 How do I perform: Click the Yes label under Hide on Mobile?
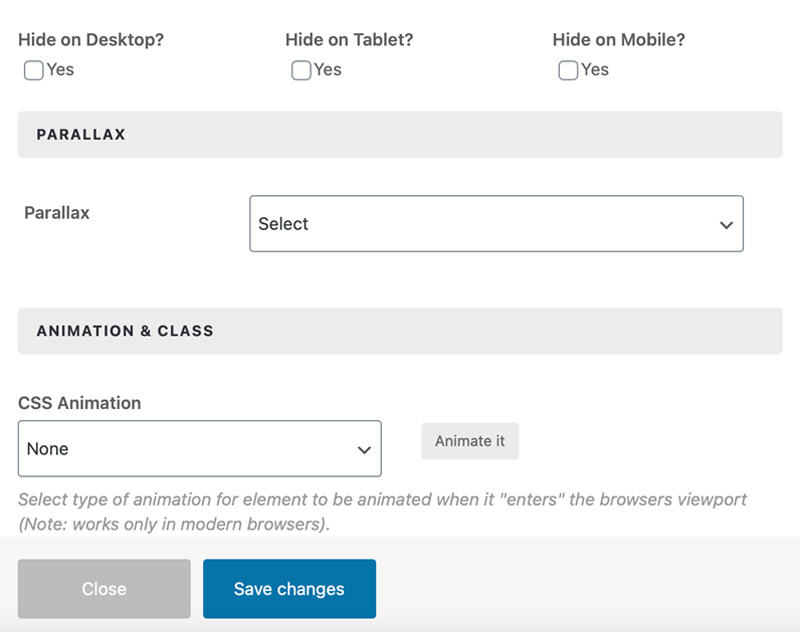[595, 70]
